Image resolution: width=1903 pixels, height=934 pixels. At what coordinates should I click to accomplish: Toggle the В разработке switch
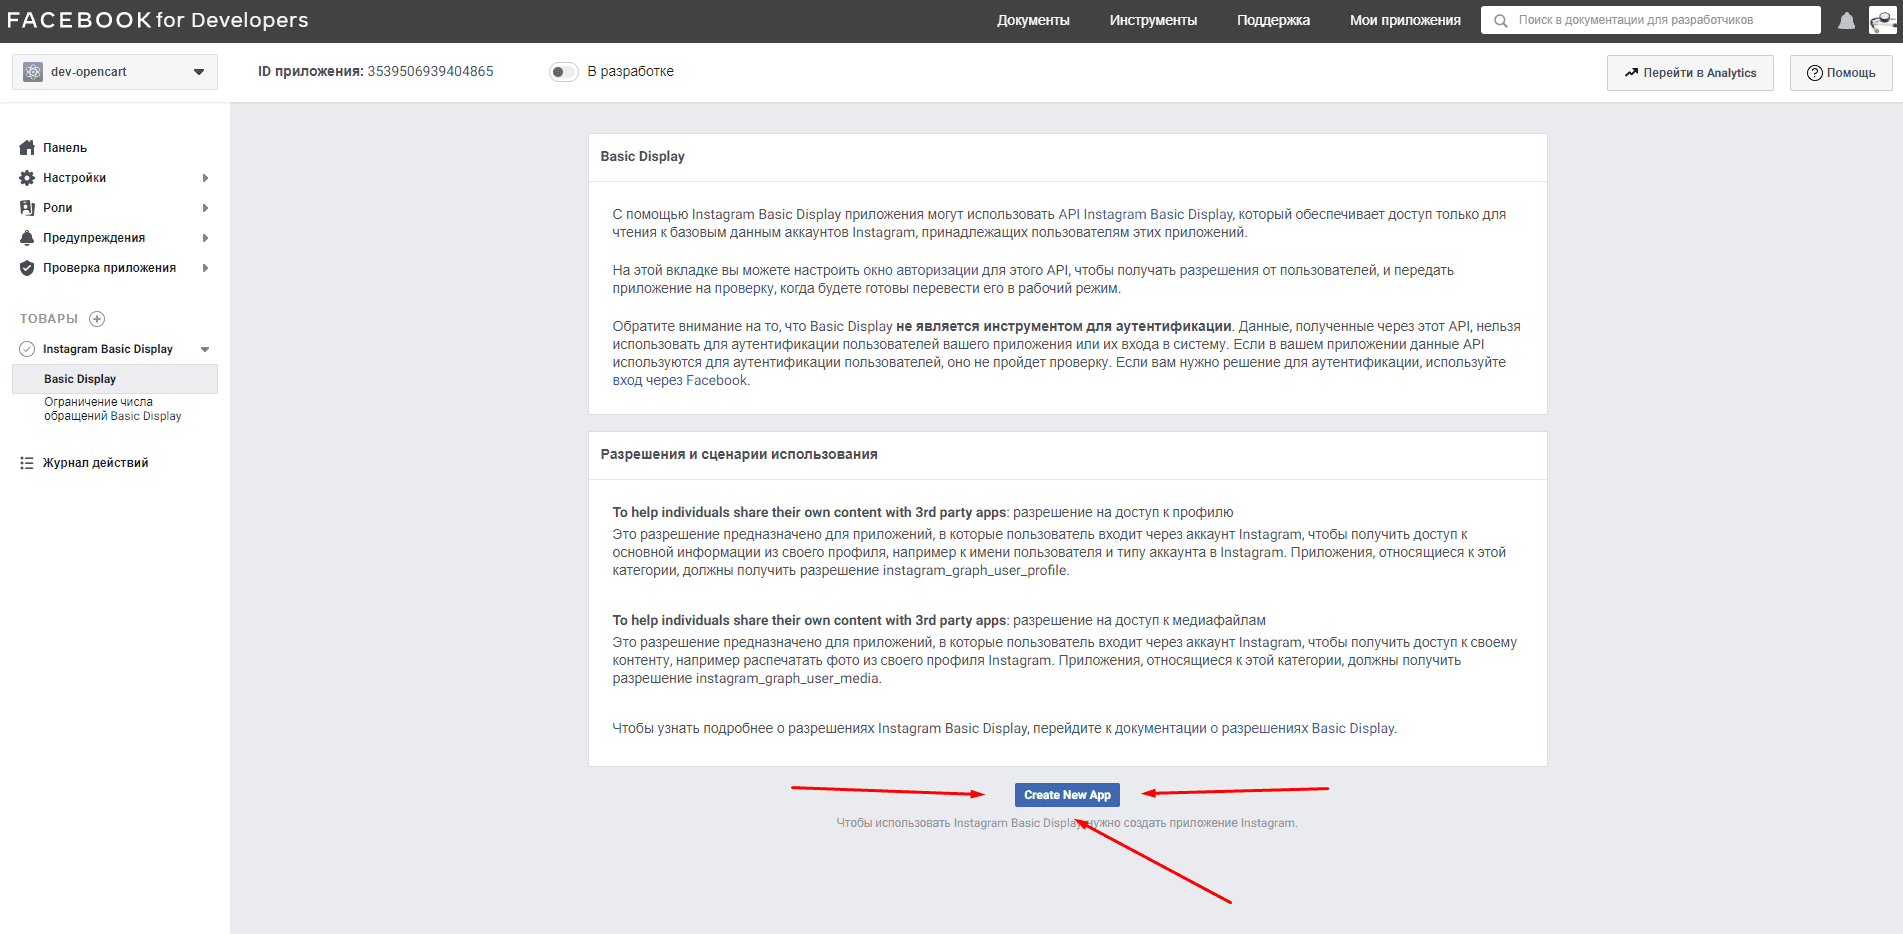pyautogui.click(x=563, y=72)
